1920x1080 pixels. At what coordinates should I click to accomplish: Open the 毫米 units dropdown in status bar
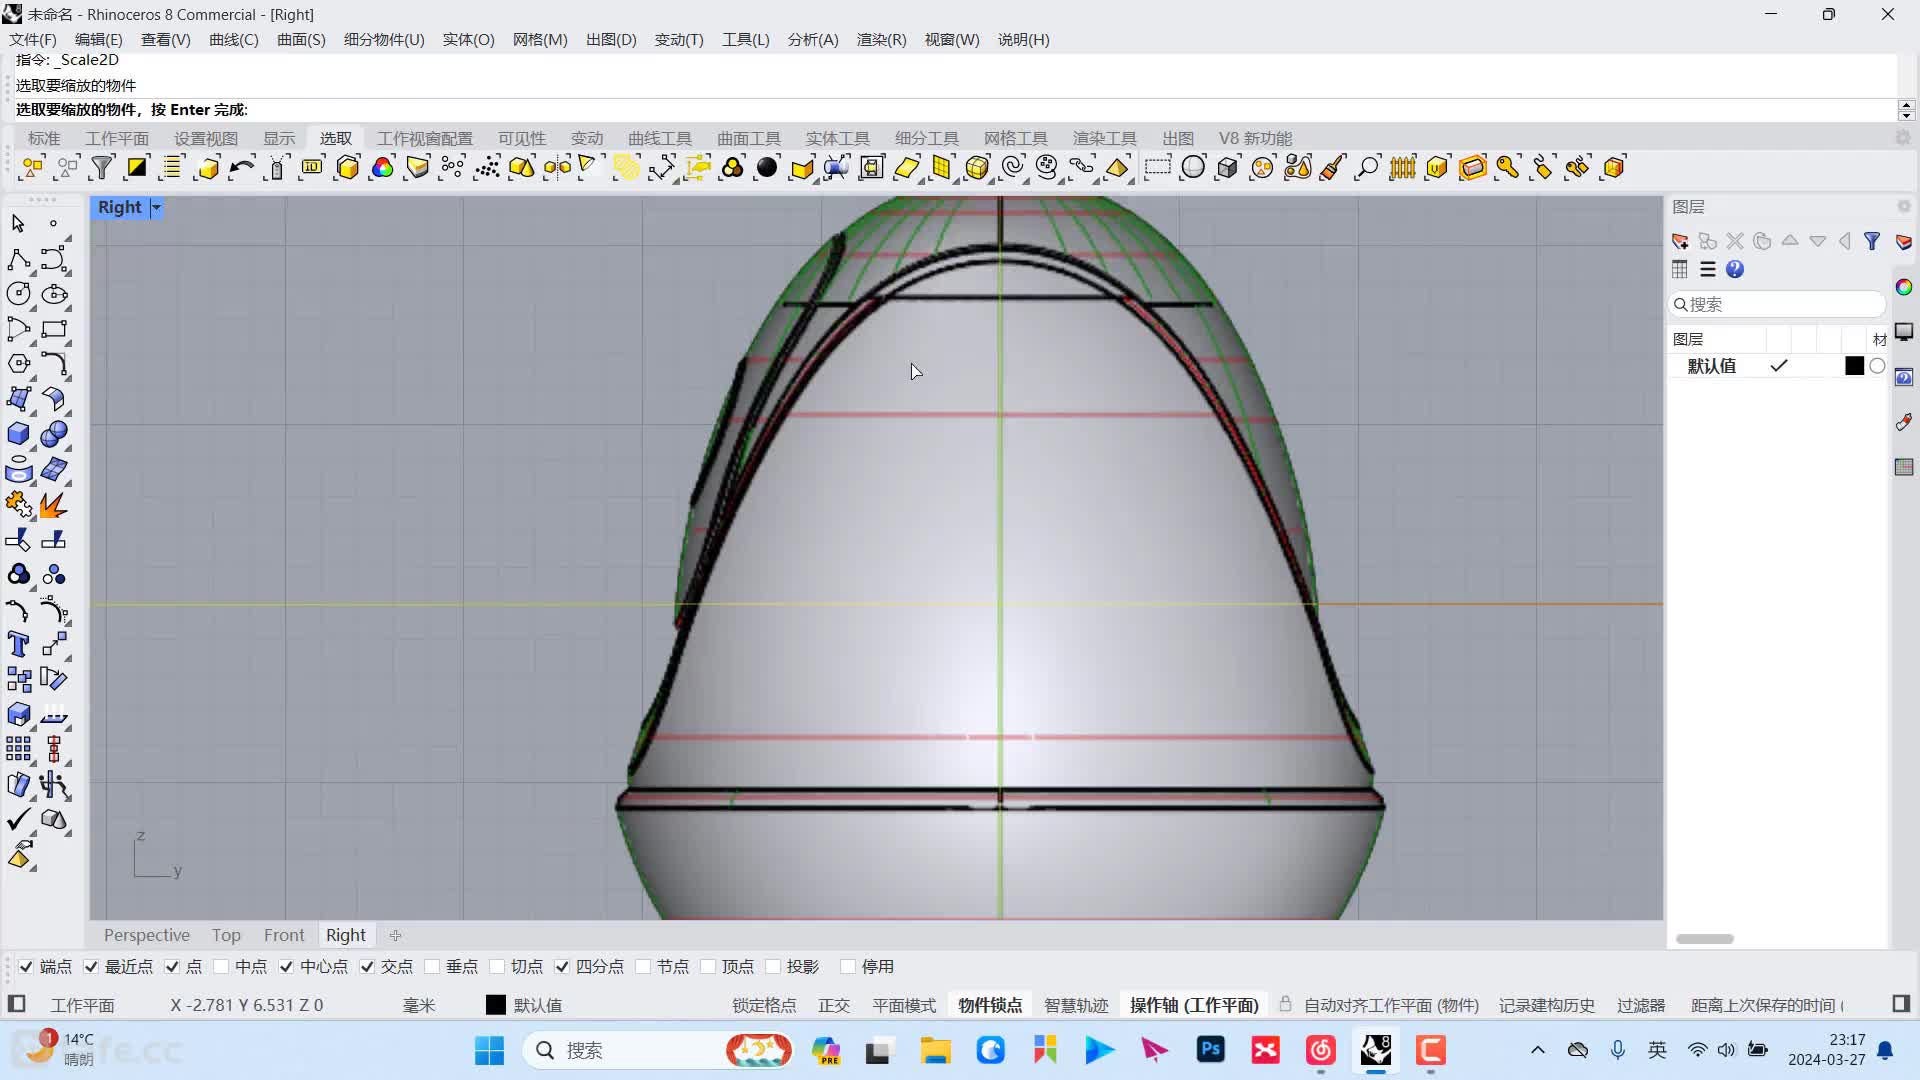click(419, 1005)
